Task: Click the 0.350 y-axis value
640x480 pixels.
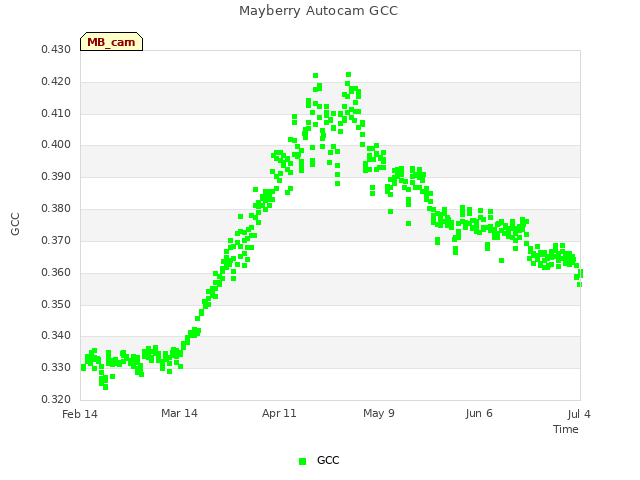Action: pyautogui.click(x=56, y=304)
